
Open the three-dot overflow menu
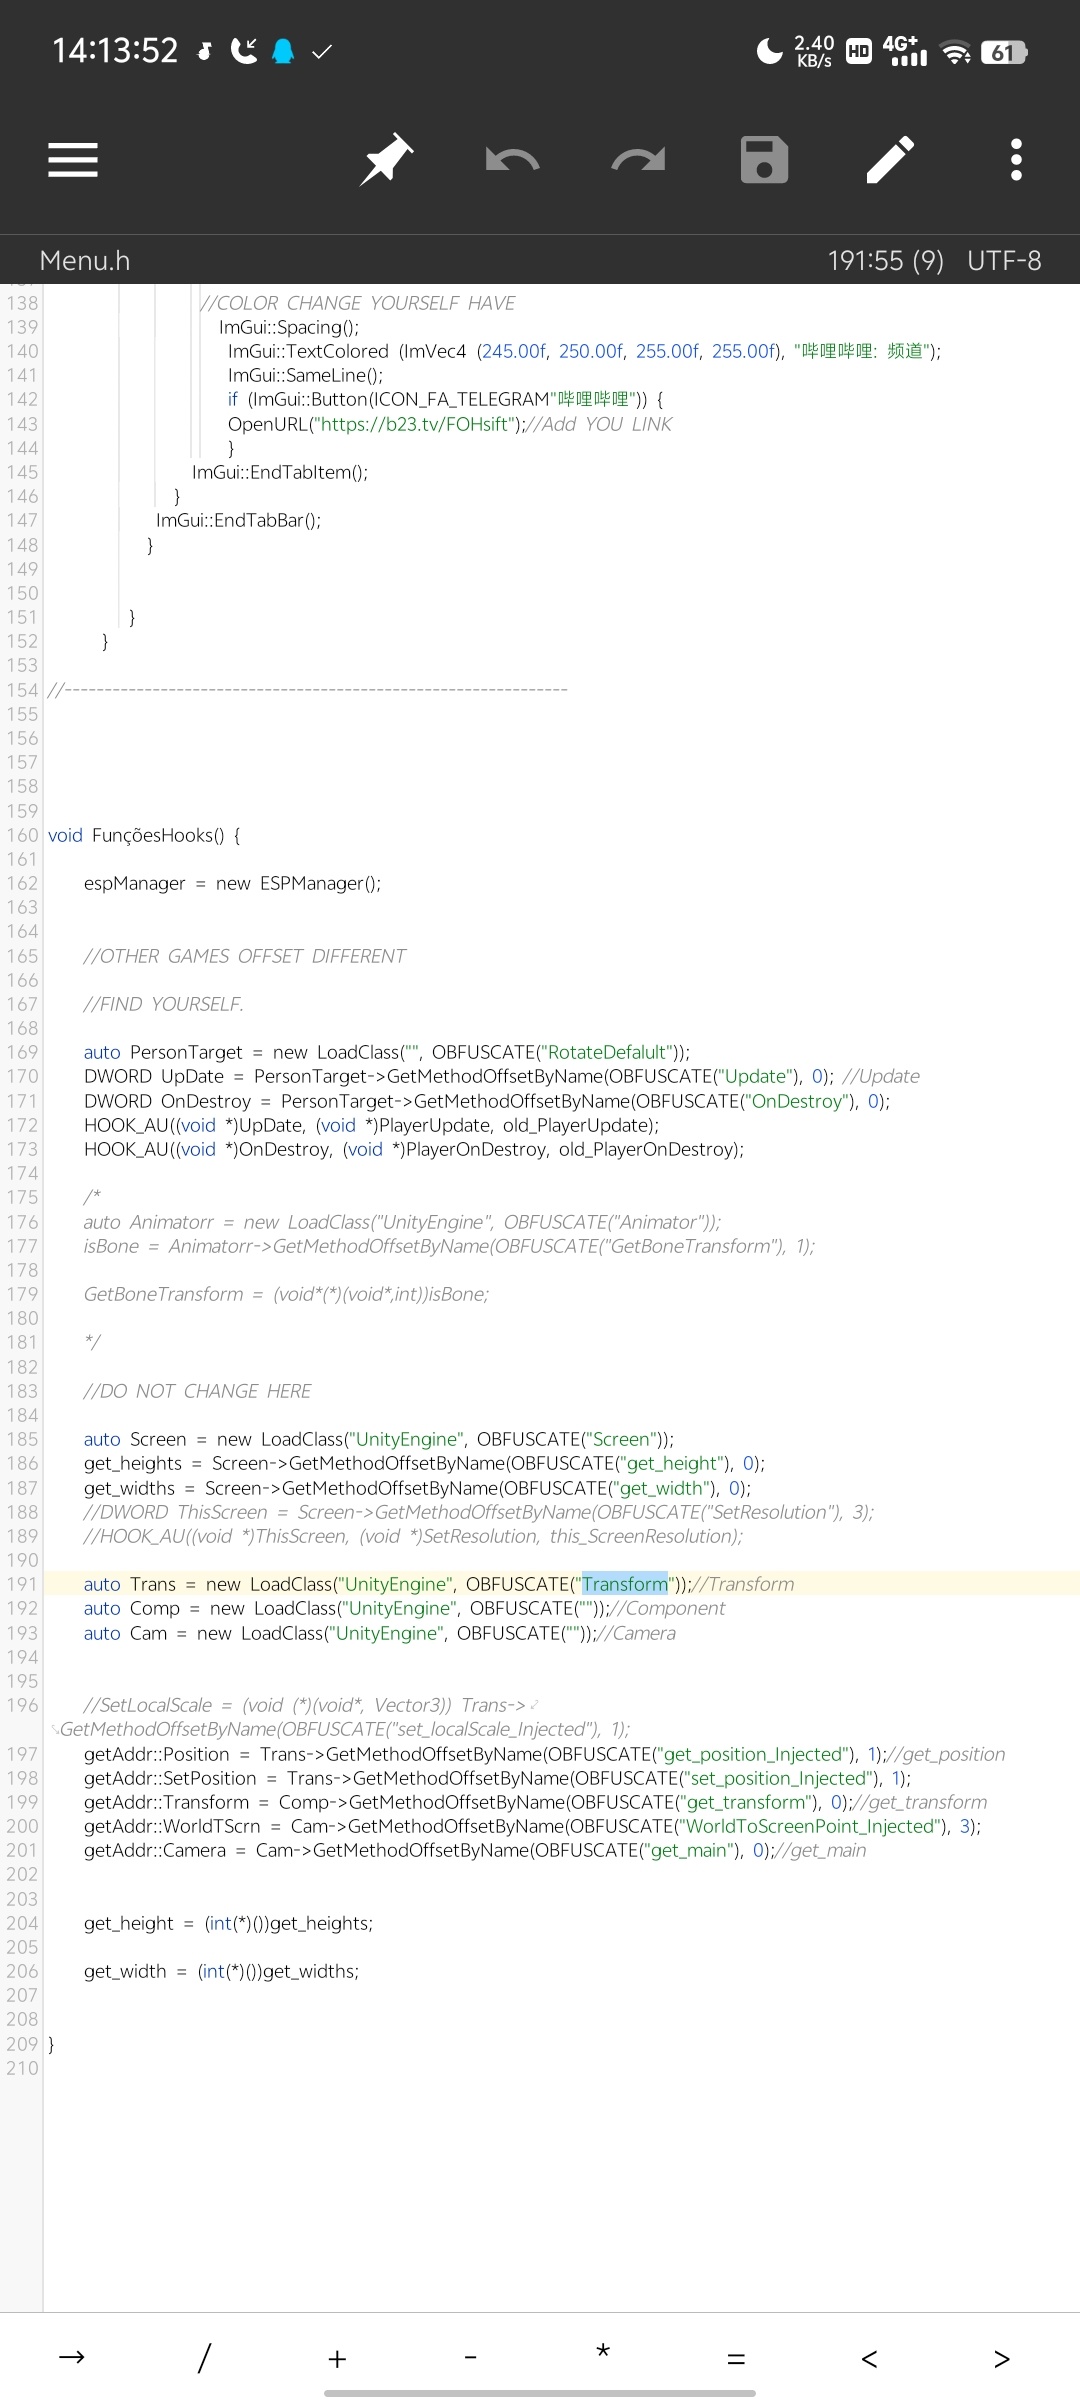[1016, 160]
